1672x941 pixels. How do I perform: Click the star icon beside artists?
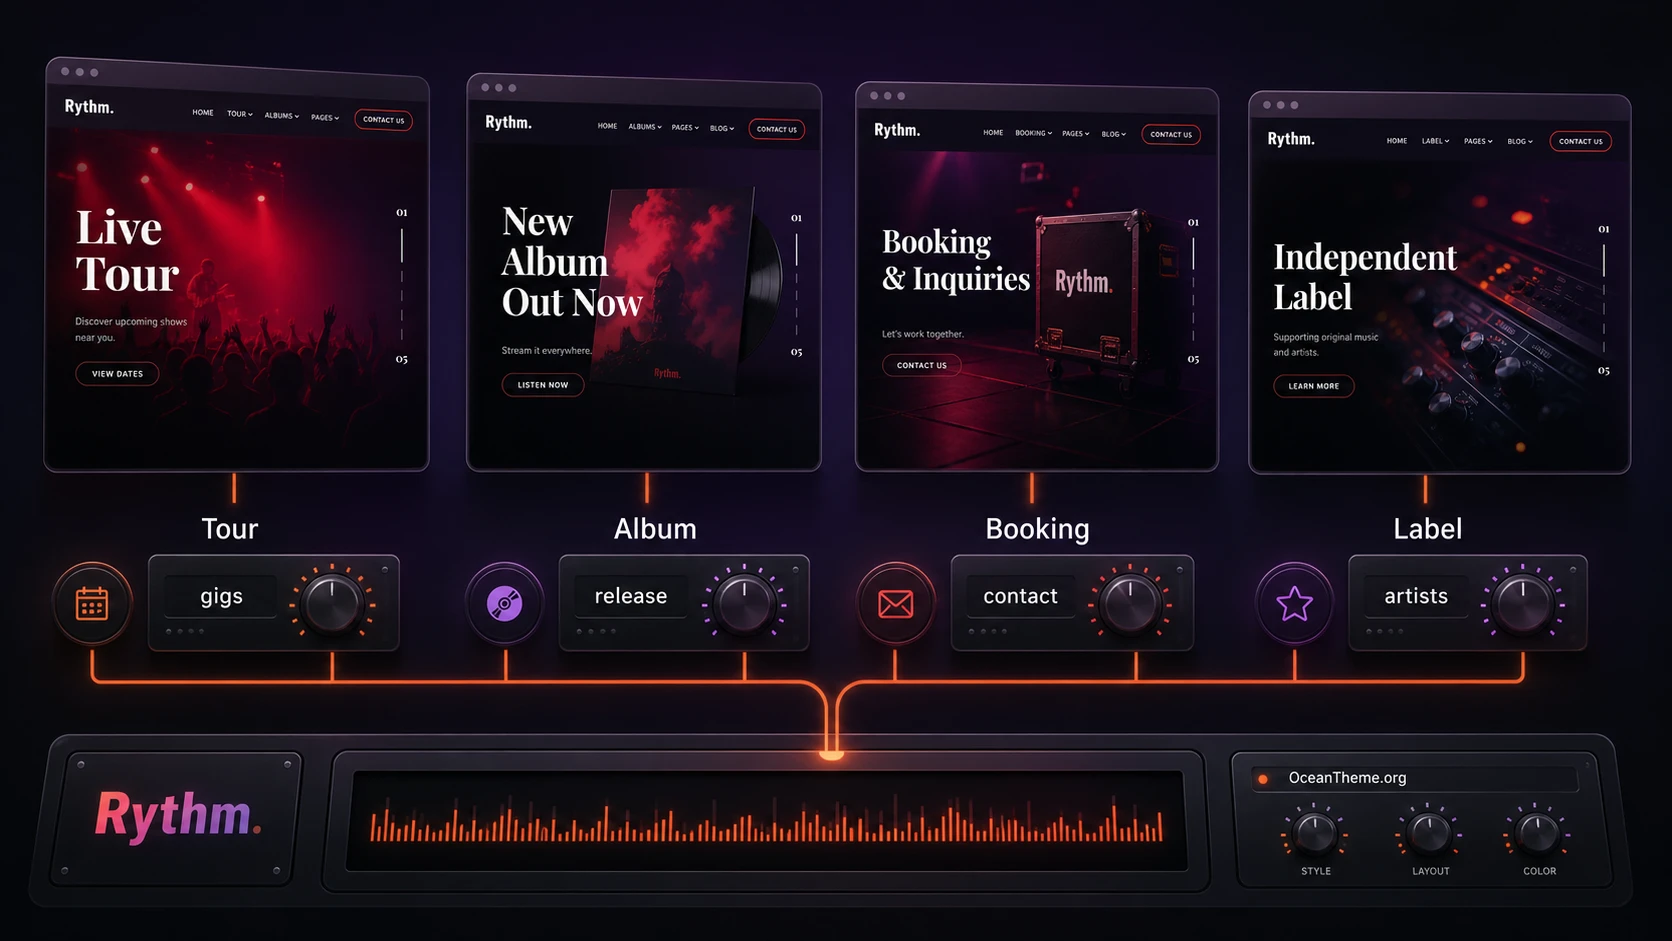1294,603
